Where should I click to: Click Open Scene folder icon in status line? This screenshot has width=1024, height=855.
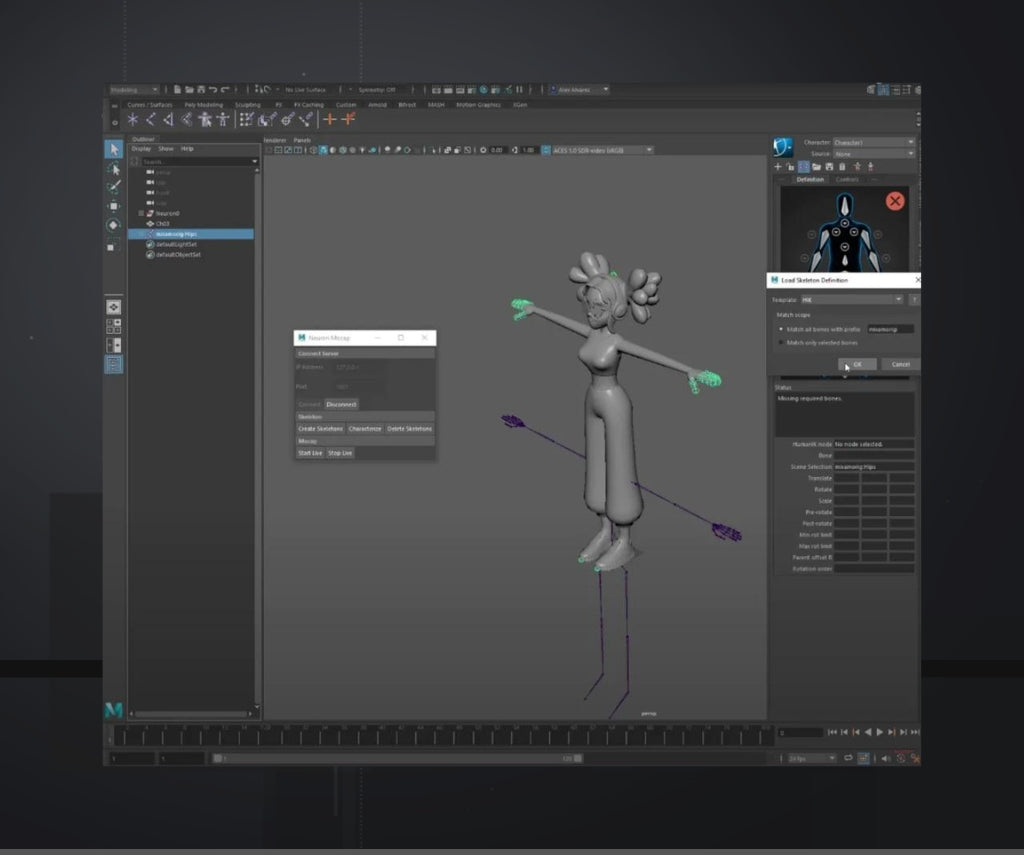click(x=189, y=89)
